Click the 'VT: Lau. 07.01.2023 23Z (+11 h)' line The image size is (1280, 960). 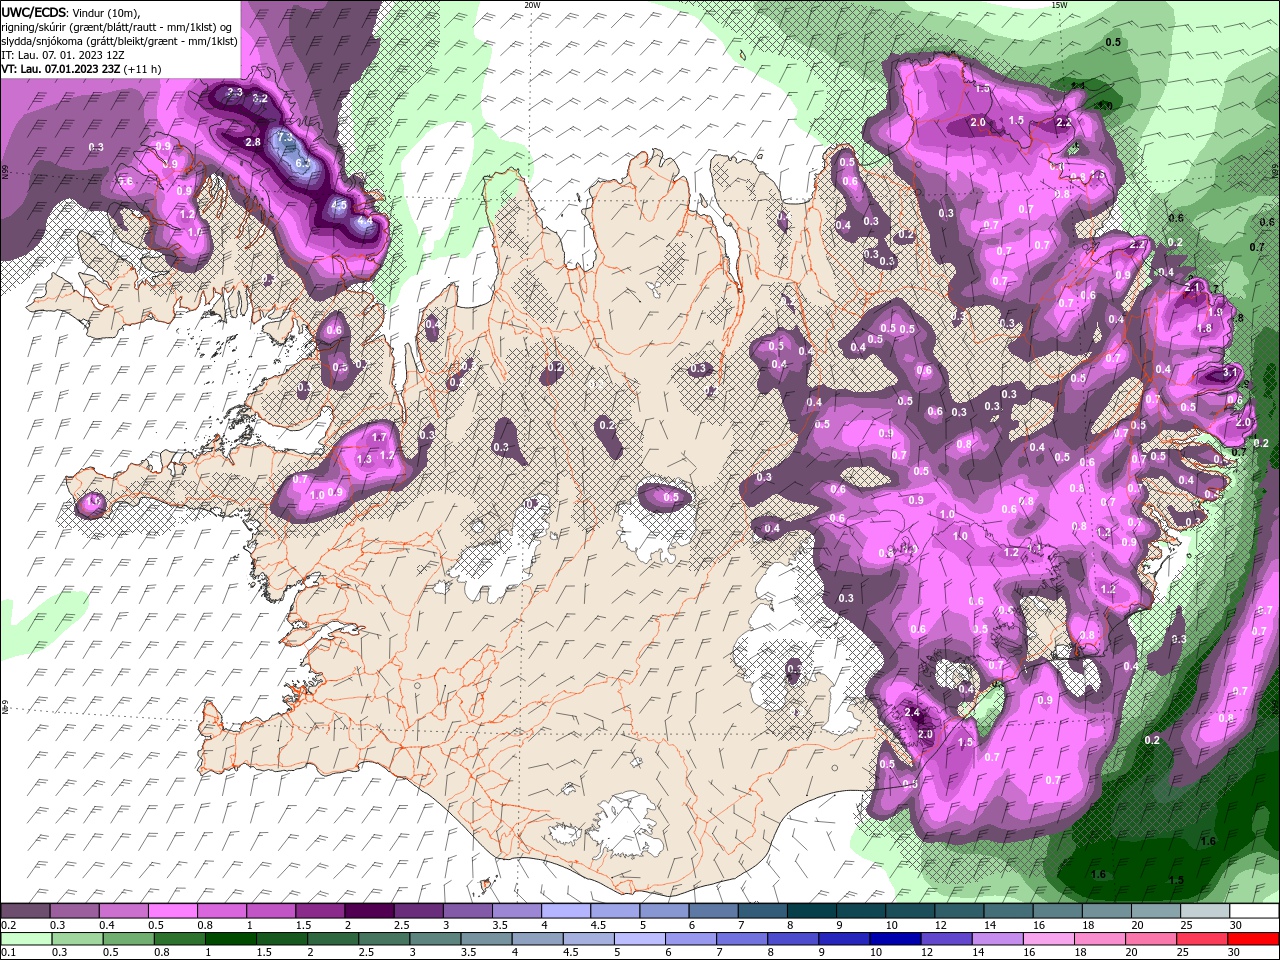[x=81, y=69]
